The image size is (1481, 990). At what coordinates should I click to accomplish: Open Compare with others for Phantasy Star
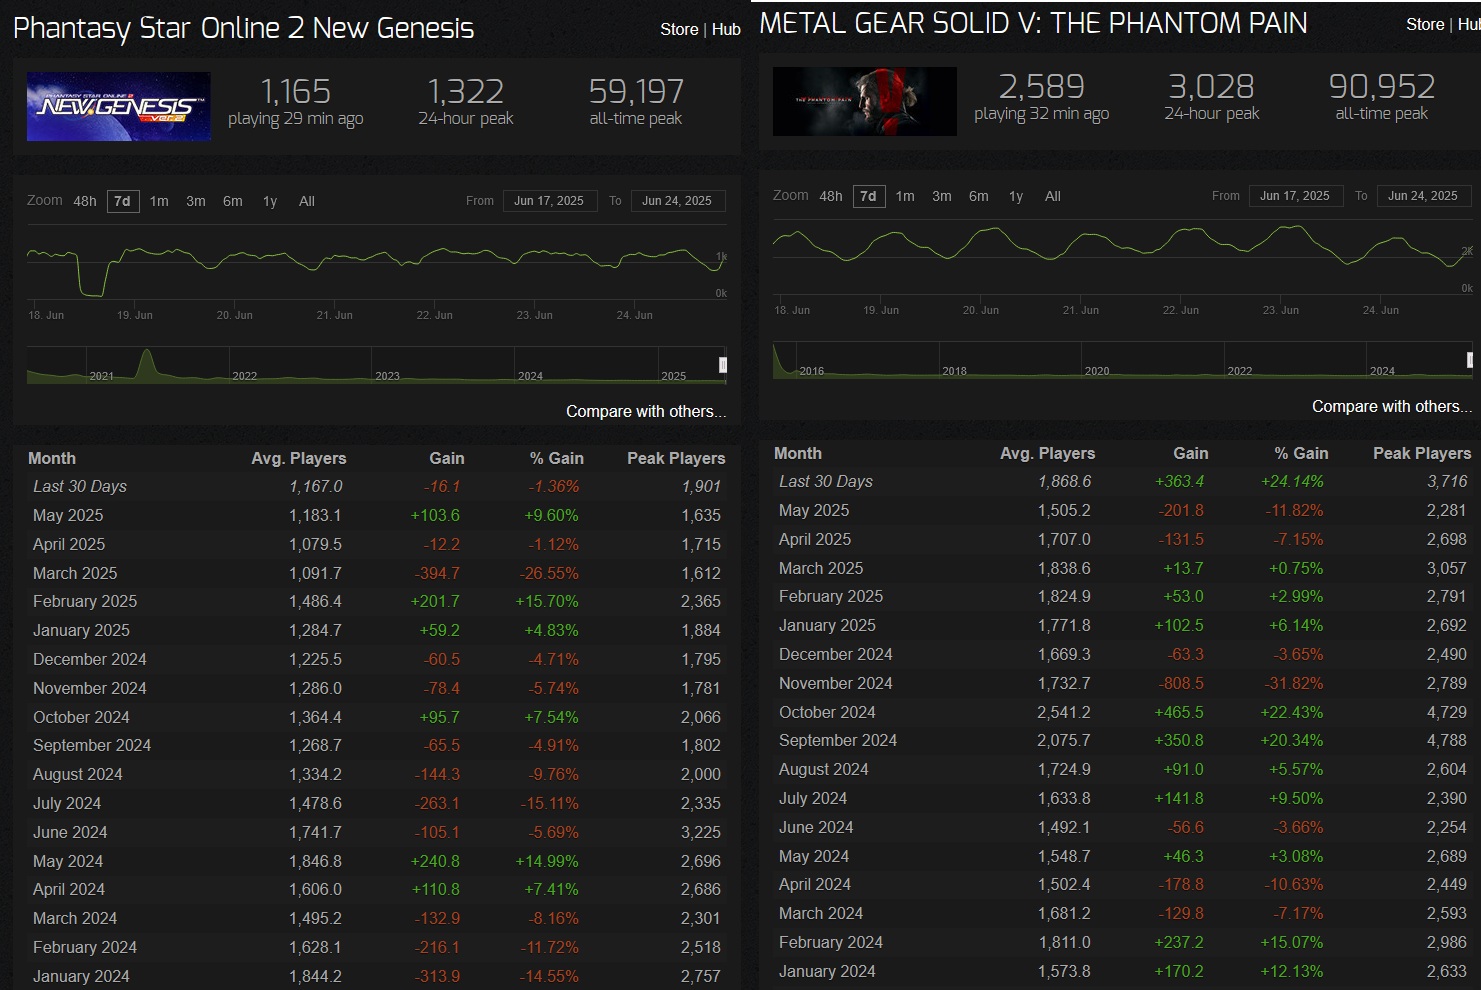coord(646,411)
